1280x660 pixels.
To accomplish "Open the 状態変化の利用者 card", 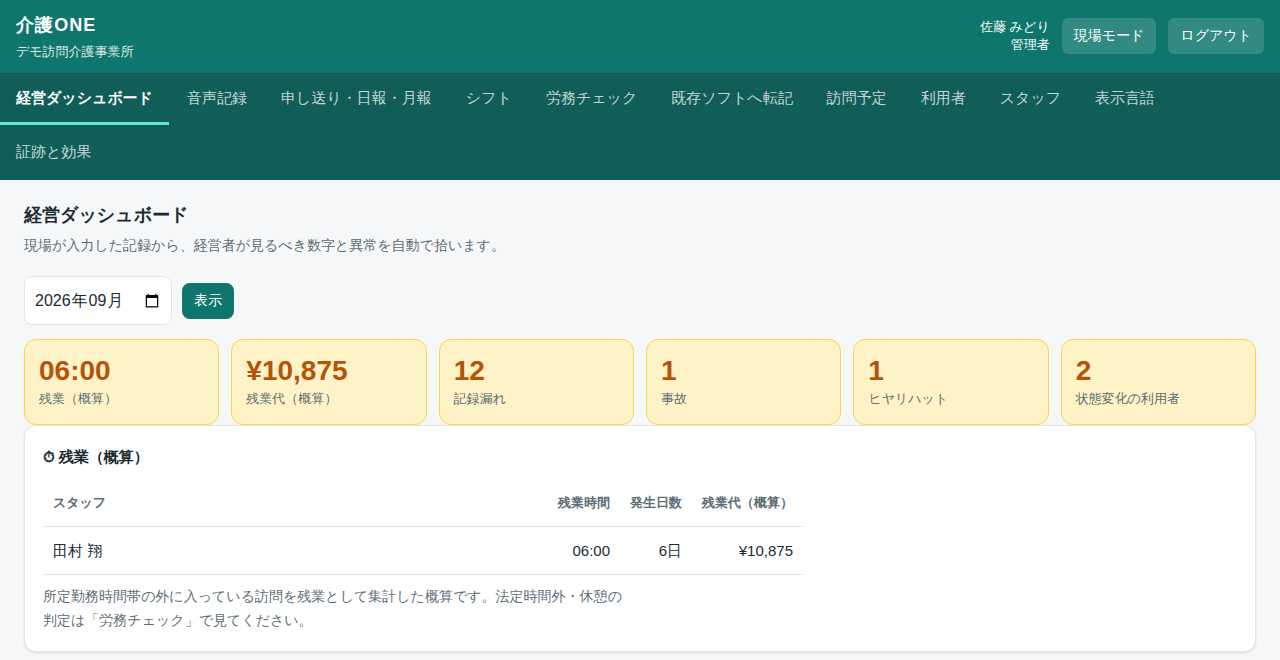I will point(1158,382).
